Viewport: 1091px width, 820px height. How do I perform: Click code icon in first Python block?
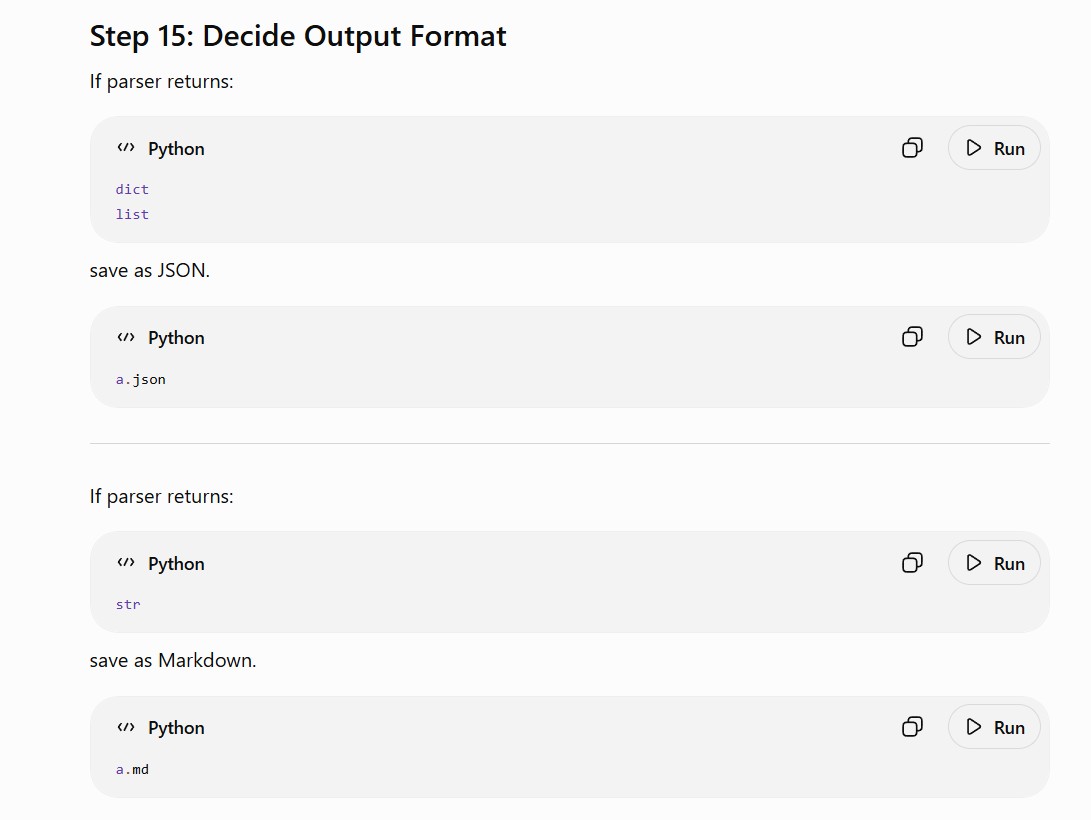126,147
